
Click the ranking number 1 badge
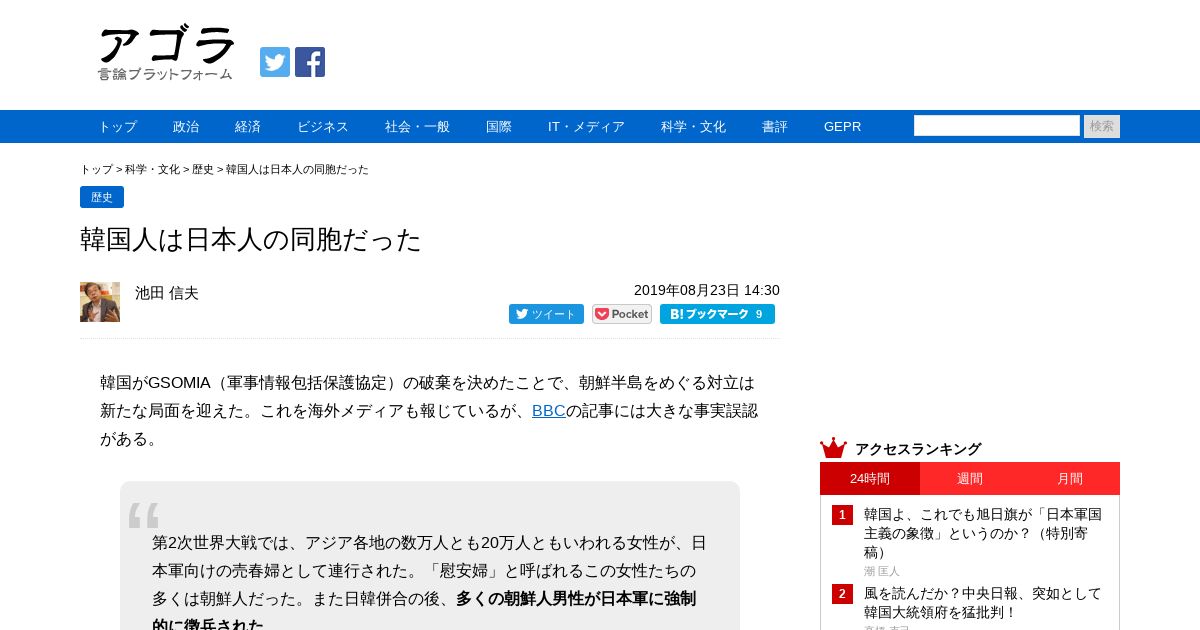[842, 515]
